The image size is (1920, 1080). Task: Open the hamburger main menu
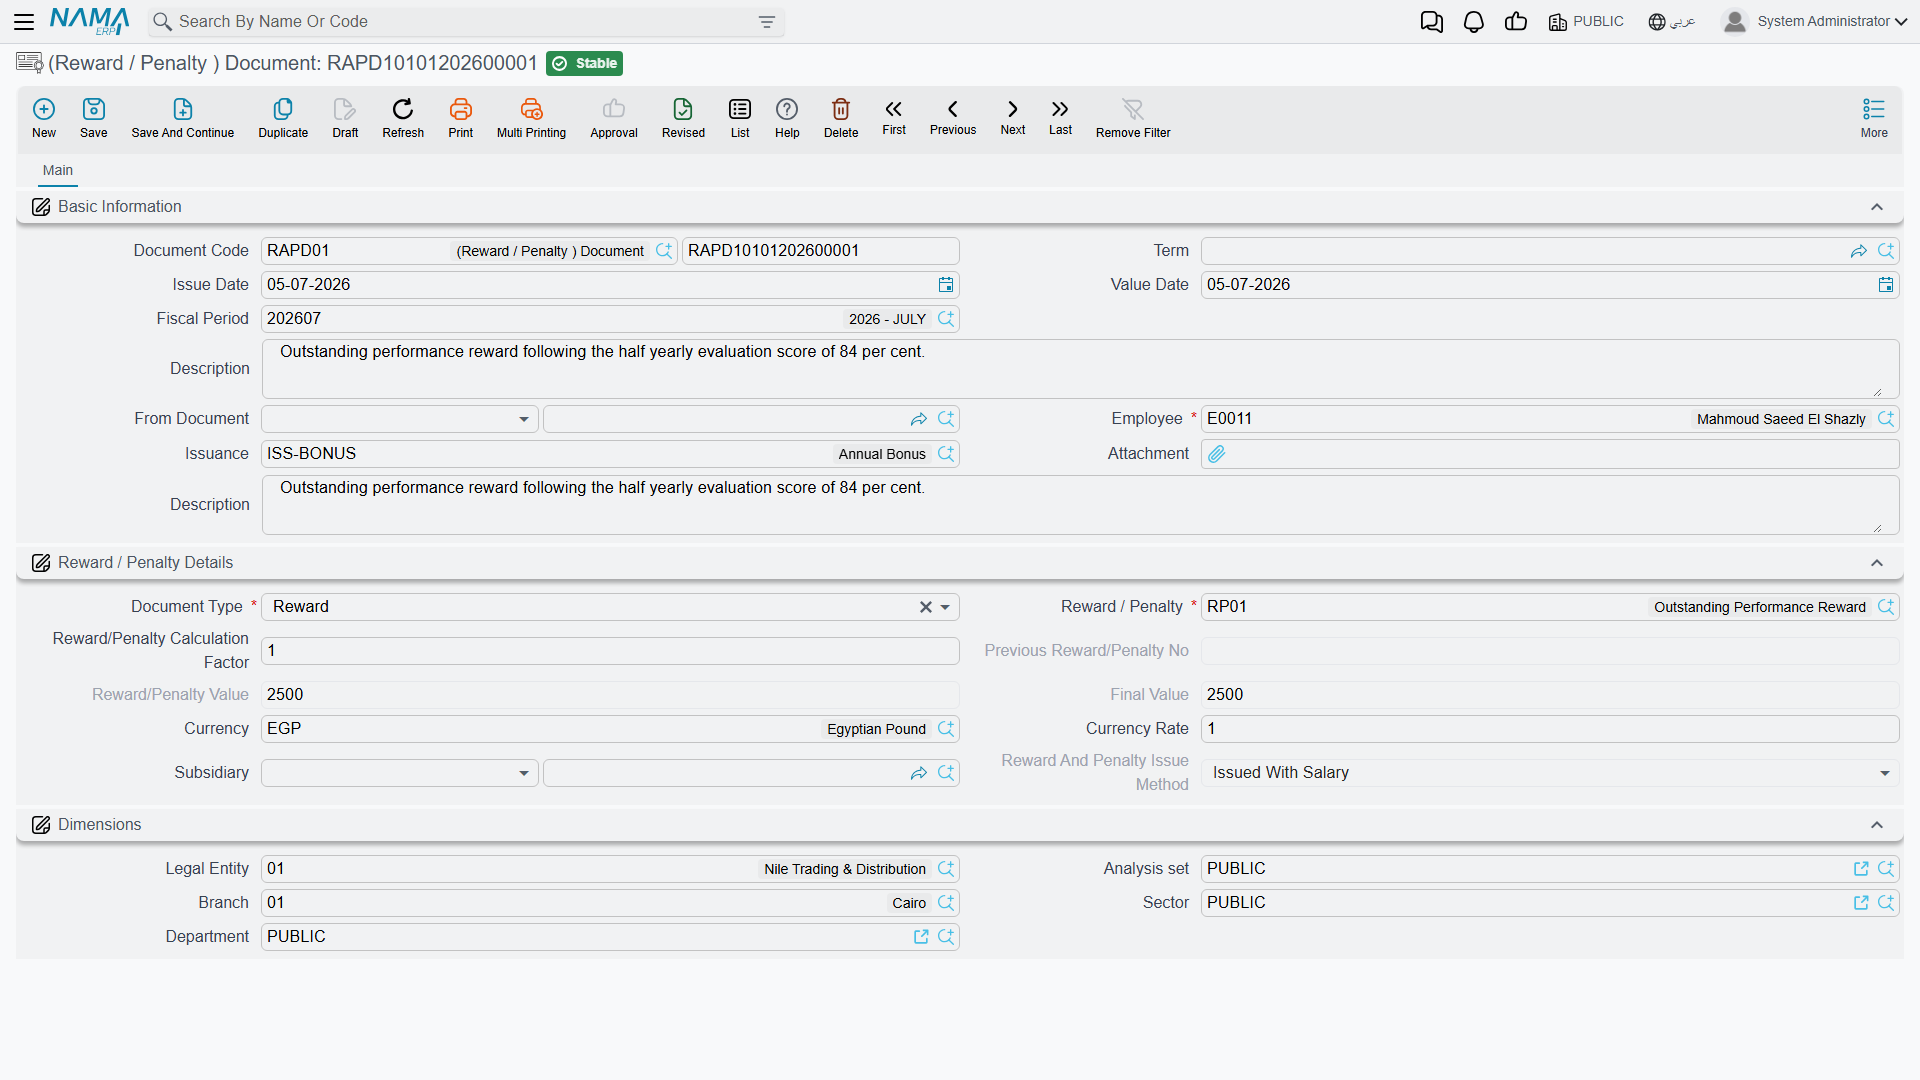(x=24, y=22)
